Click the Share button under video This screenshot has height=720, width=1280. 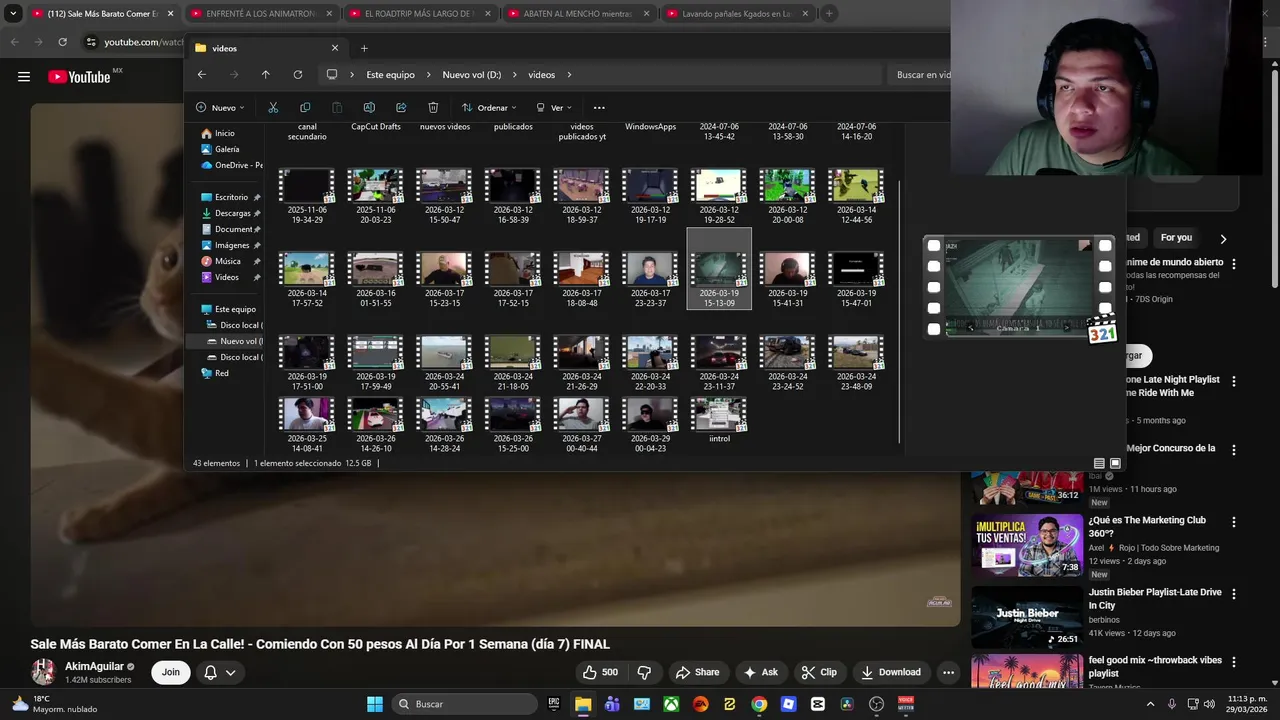pyautogui.click(x=697, y=672)
